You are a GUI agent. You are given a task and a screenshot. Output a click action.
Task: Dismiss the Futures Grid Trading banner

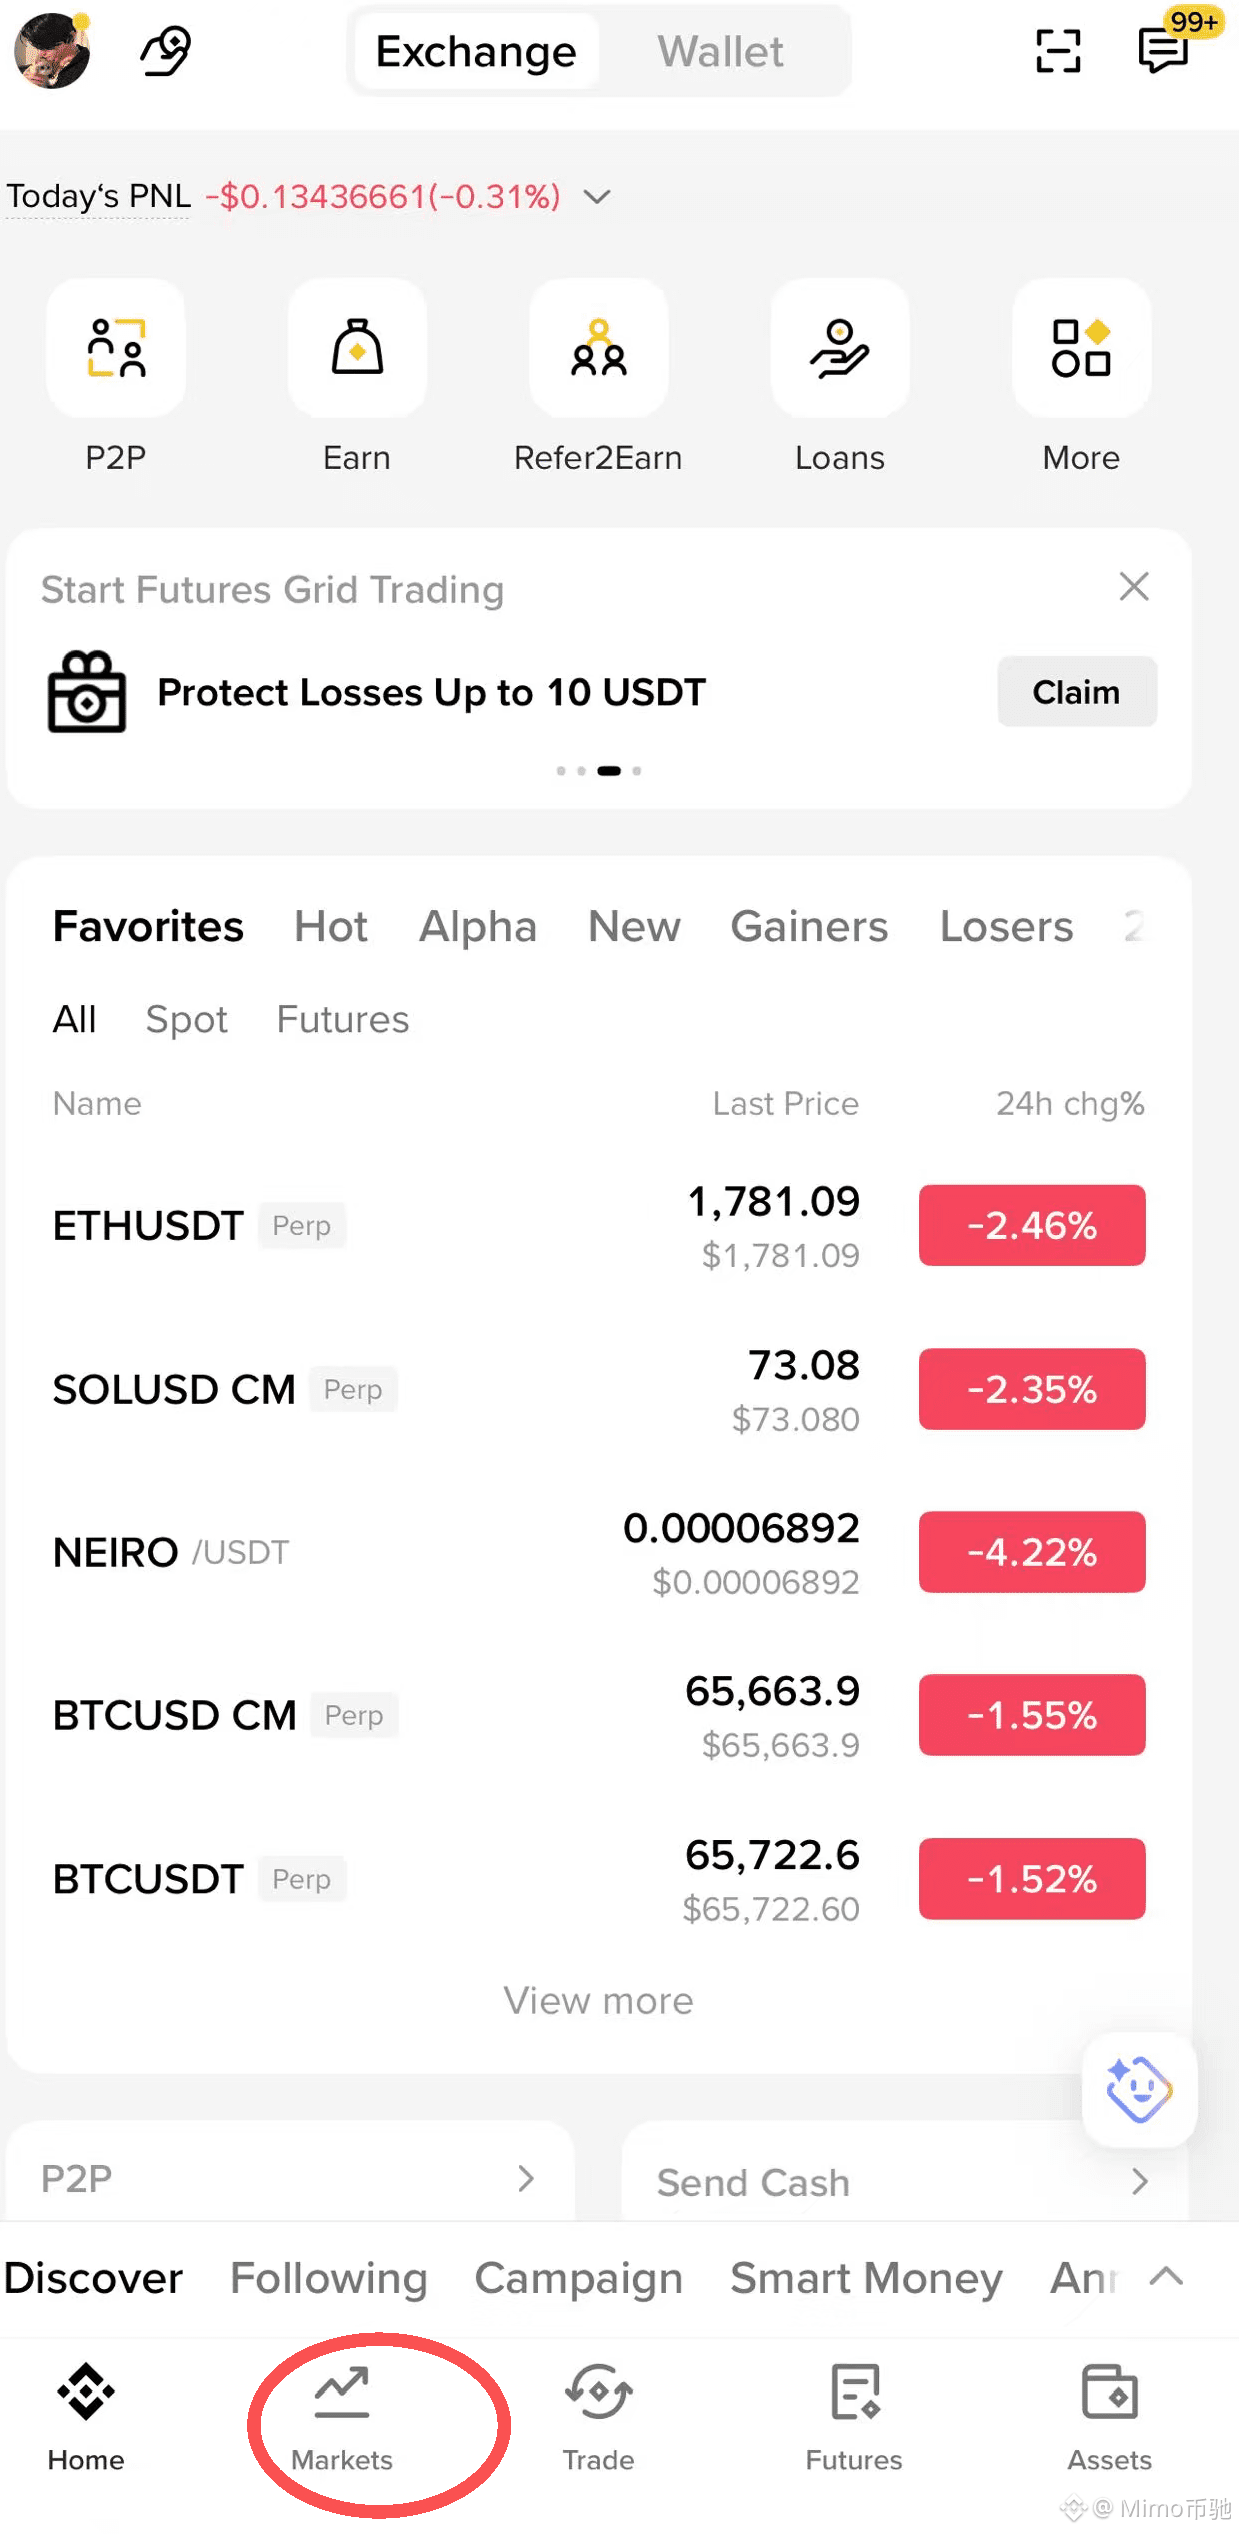(1134, 586)
